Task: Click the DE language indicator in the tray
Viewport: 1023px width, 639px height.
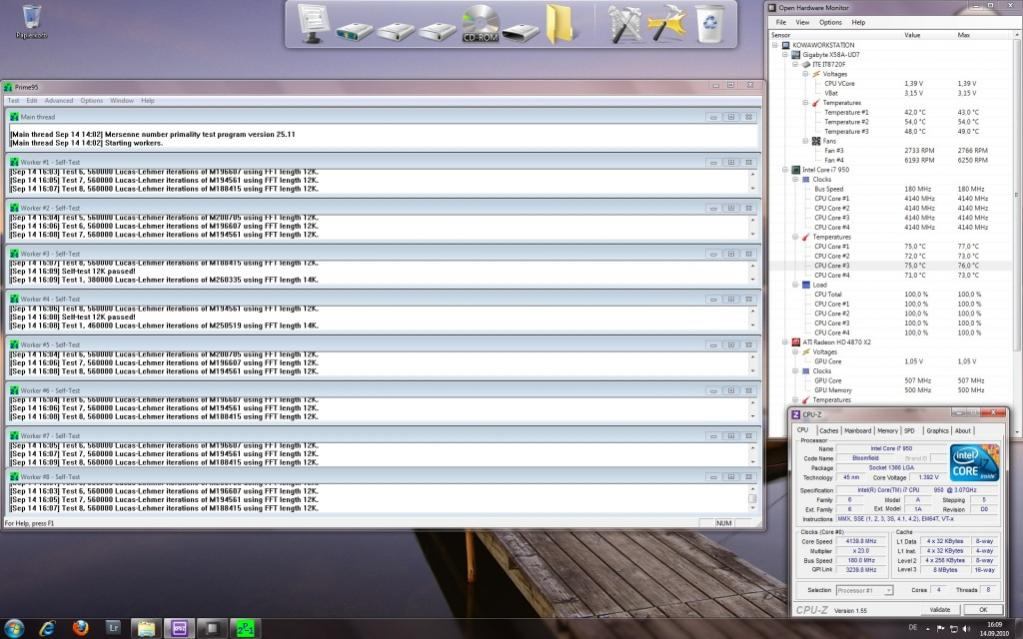Action: pyautogui.click(x=913, y=628)
